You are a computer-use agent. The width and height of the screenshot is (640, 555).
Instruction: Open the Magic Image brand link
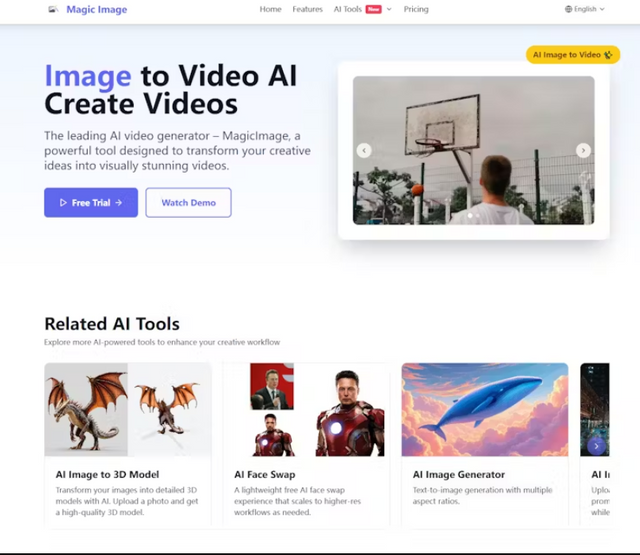[97, 9]
